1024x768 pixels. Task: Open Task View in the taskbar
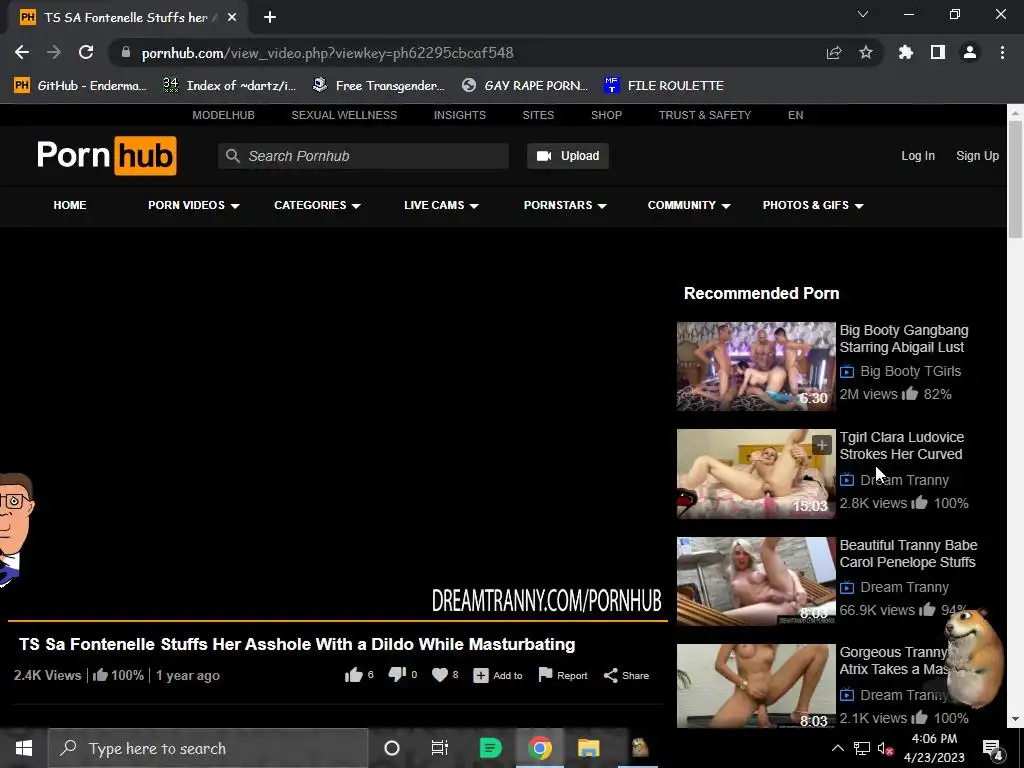point(440,748)
